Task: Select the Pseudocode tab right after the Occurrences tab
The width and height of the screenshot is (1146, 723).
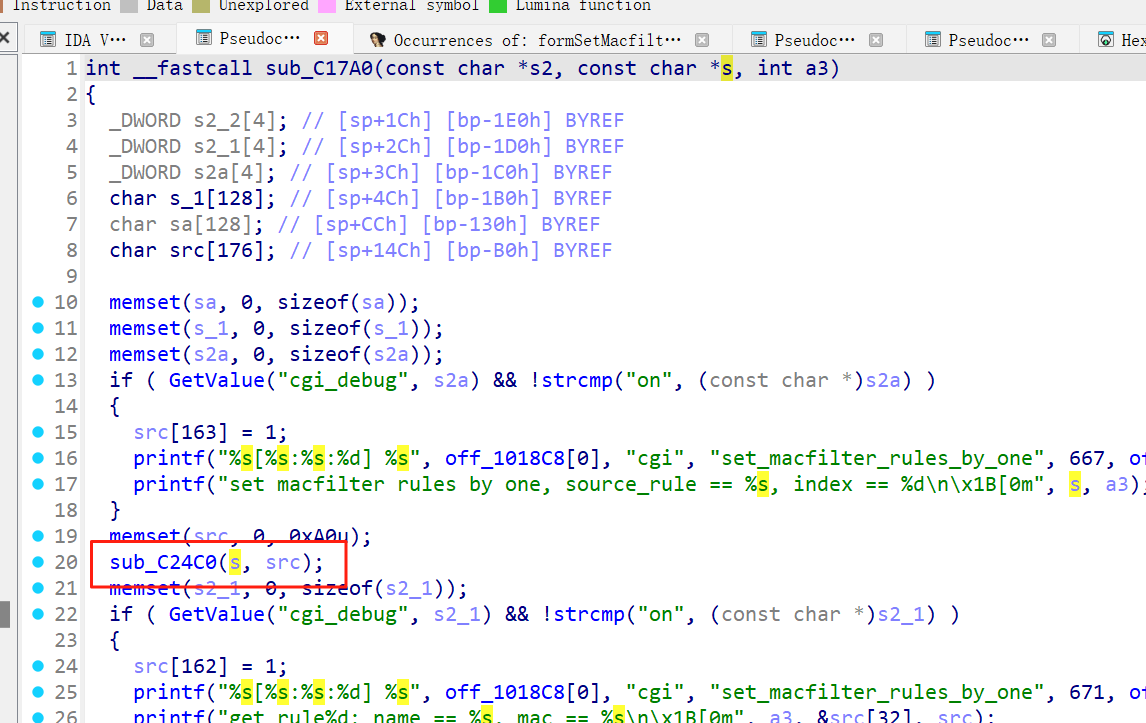Action: (814, 39)
